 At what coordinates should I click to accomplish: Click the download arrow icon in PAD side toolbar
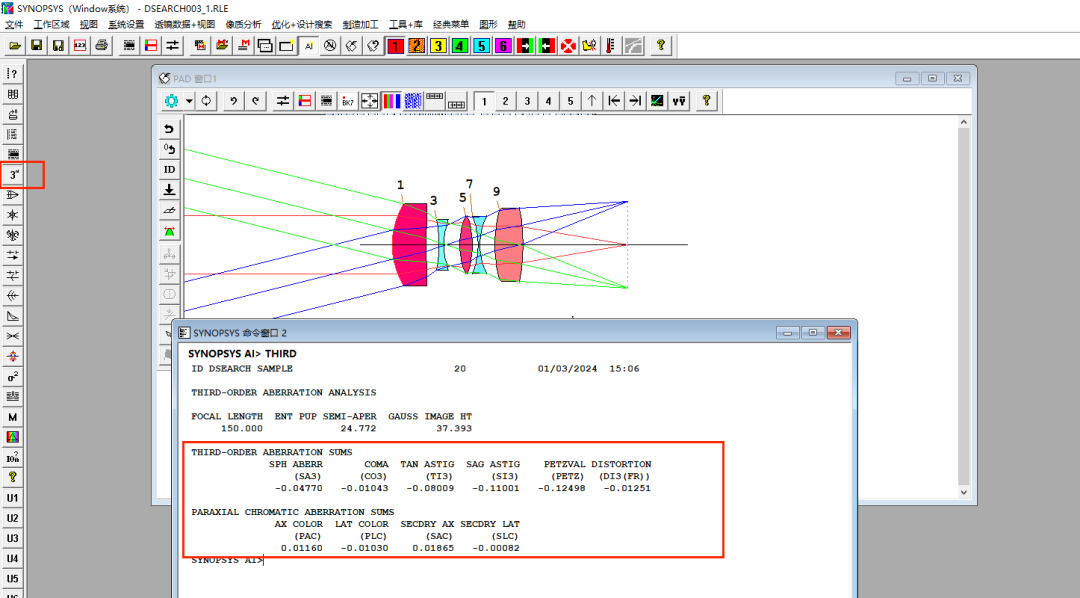[x=169, y=190]
